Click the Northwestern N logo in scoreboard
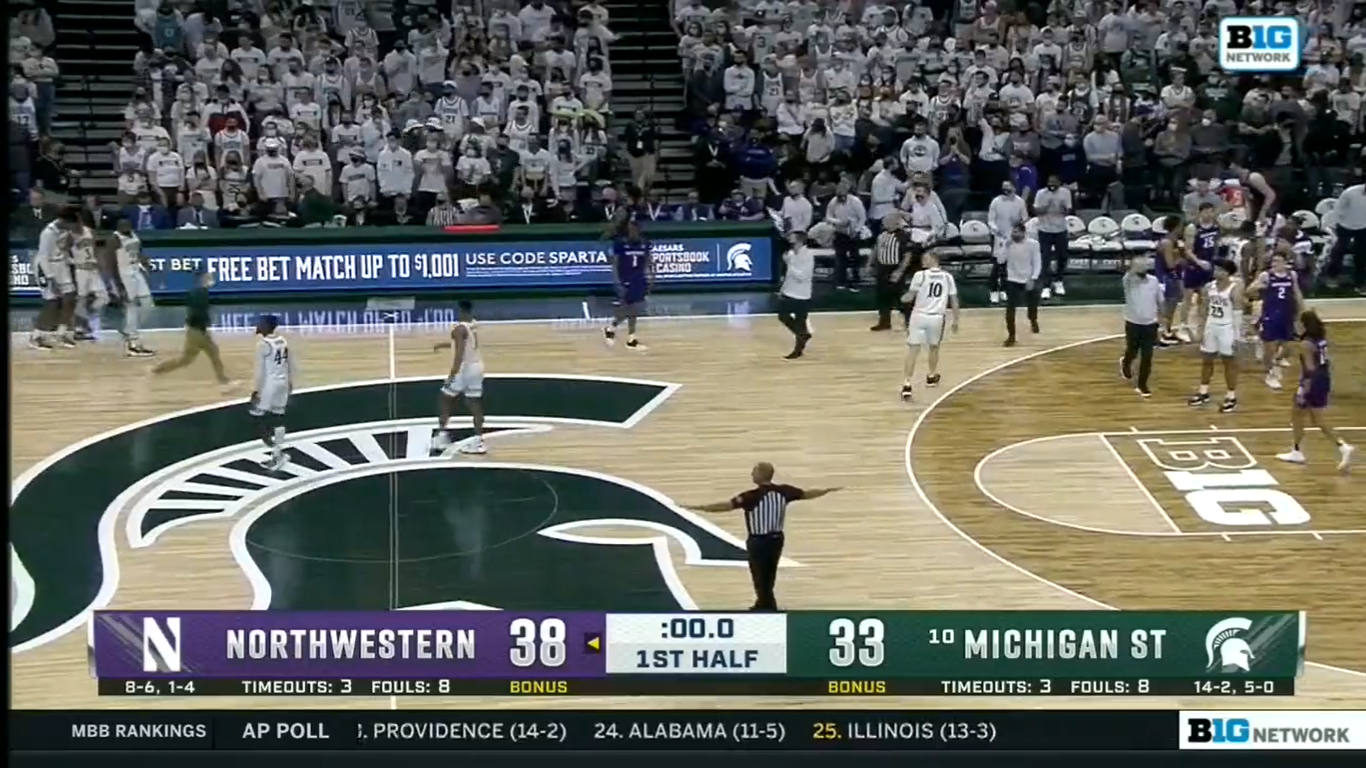The height and width of the screenshot is (768, 1366). pos(162,644)
